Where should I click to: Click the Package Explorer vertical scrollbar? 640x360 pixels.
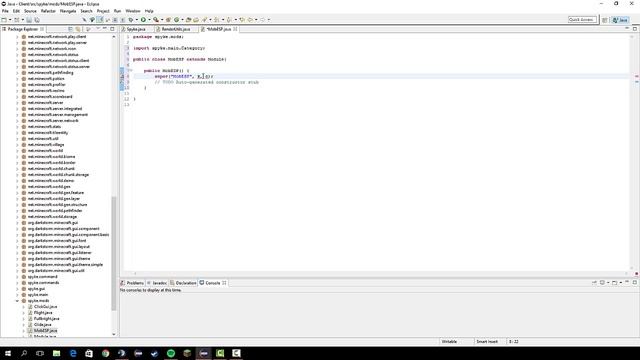point(114,253)
